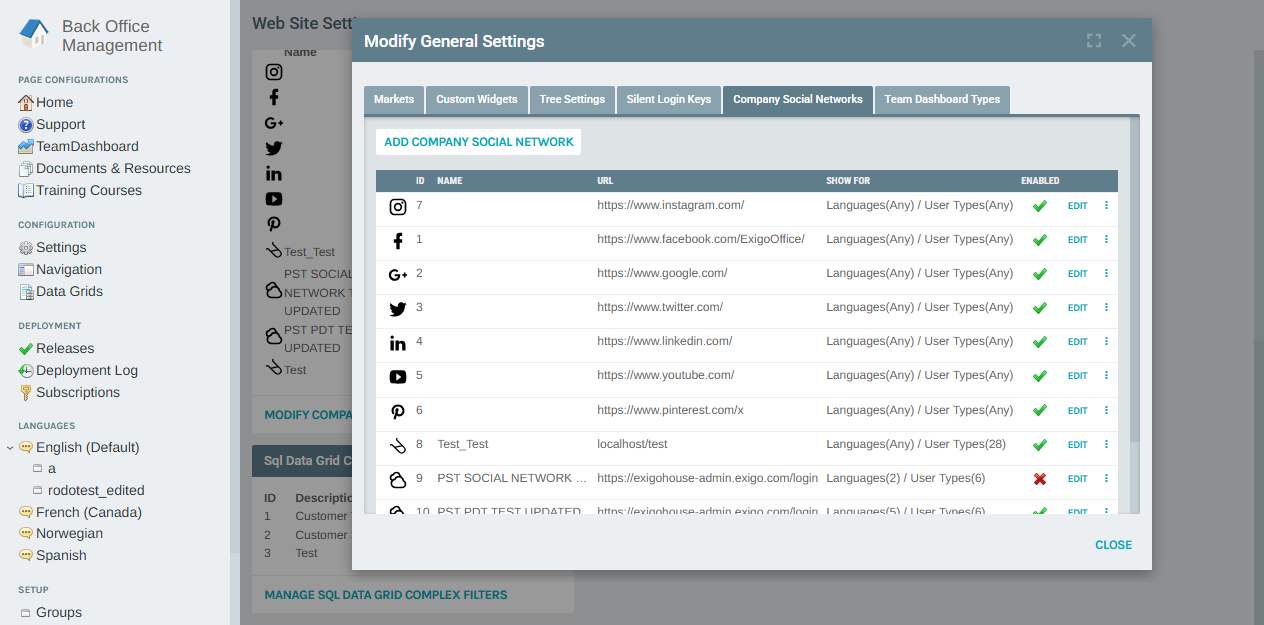Image resolution: width=1264 pixels, height=625 pixels.
Task: Open the options menu for the Test_Test row
Action: pos(1106,445)
